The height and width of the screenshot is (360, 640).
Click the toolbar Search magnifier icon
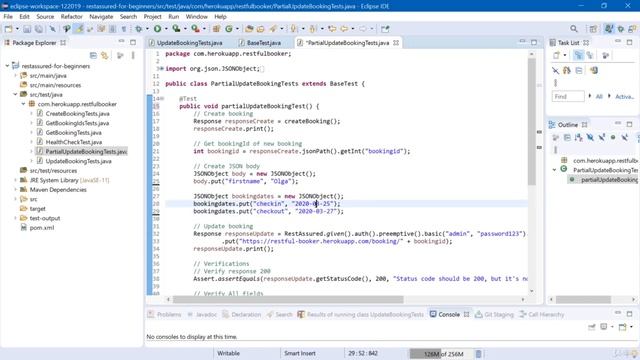pos(574,29)
